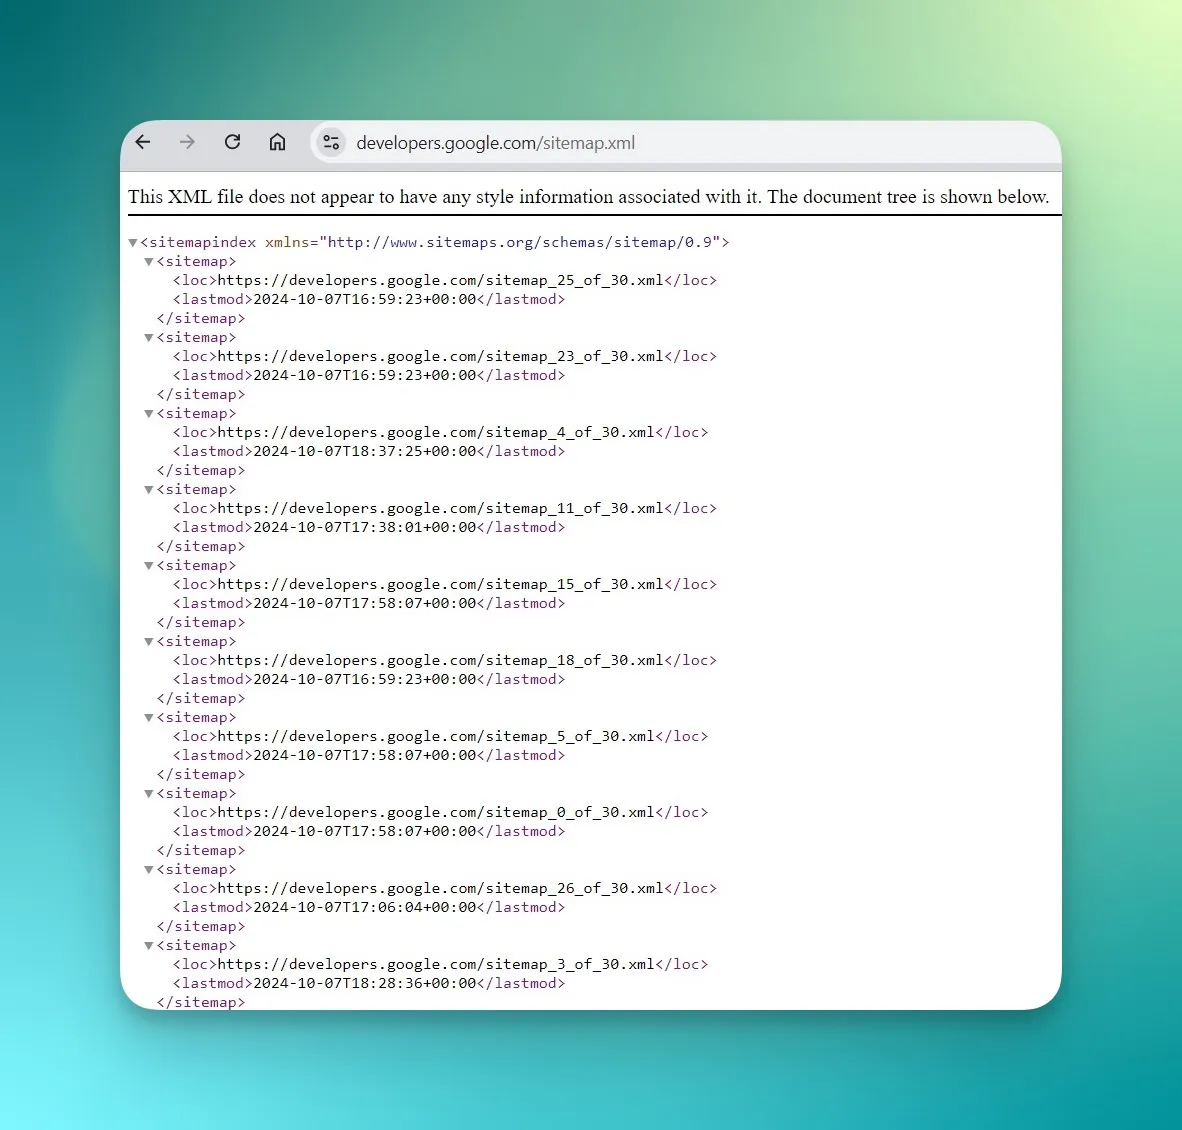
Task: Click the sitemap_3_of_30.xml loc URL
Action: 436,964
